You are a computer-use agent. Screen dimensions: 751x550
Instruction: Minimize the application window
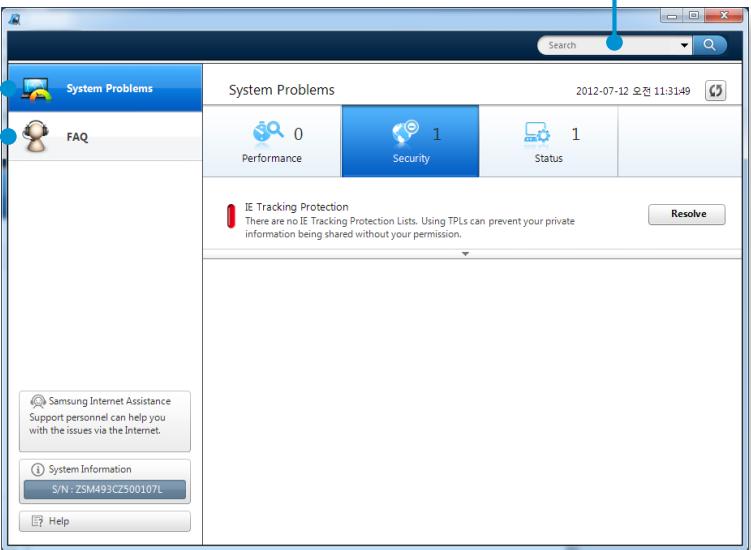672,16
